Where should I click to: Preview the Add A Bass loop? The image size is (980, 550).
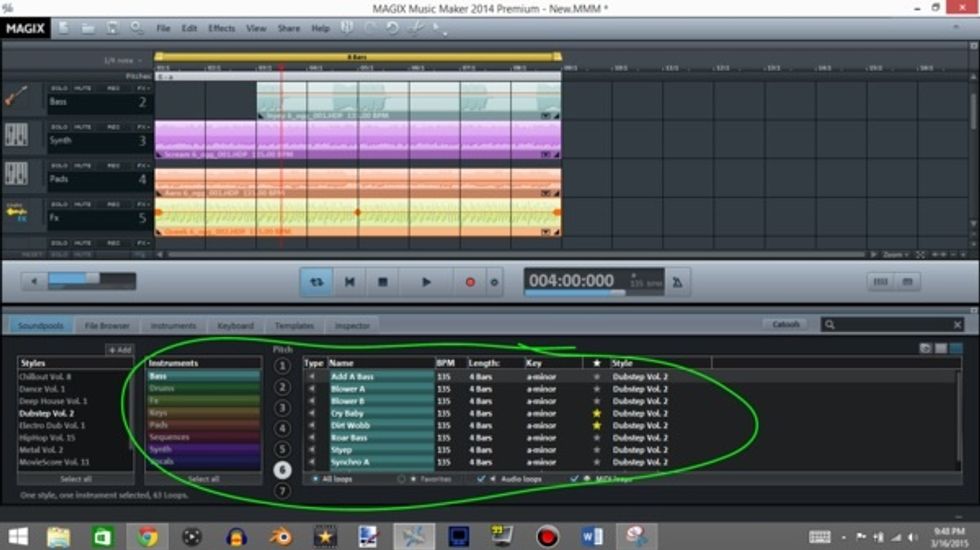tap(312, 377)
